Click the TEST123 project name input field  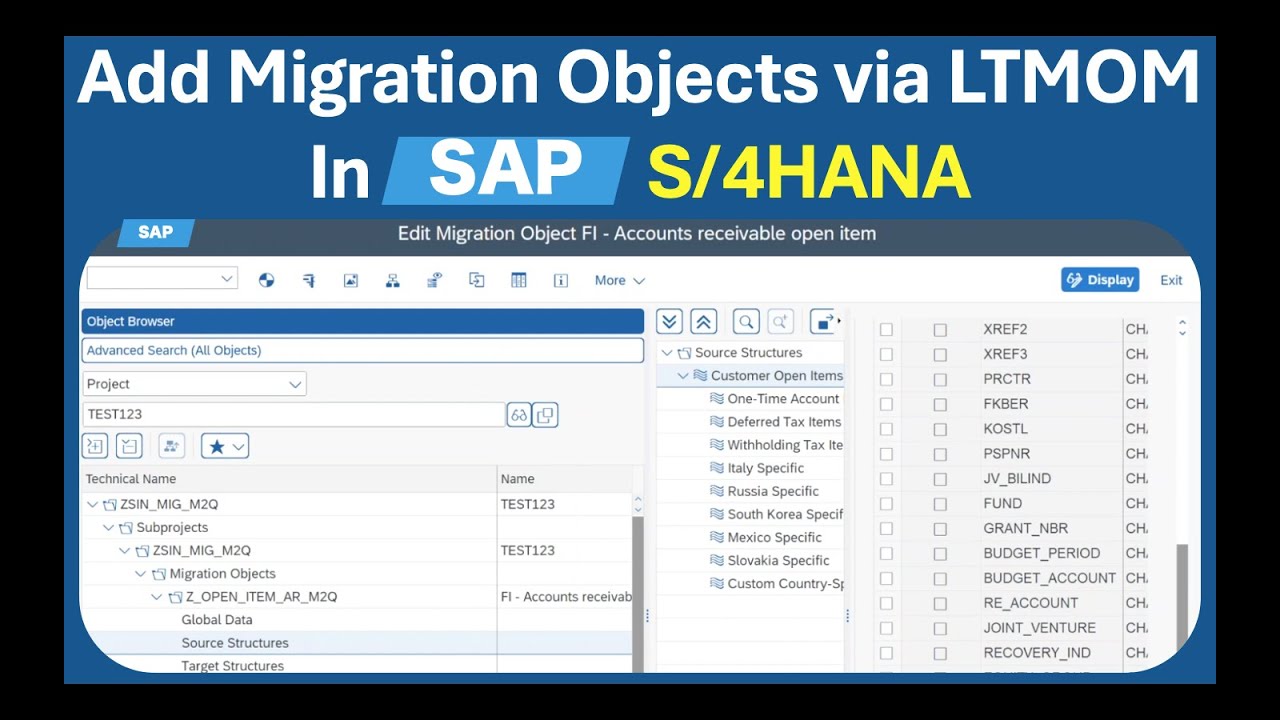coord(293,415)
